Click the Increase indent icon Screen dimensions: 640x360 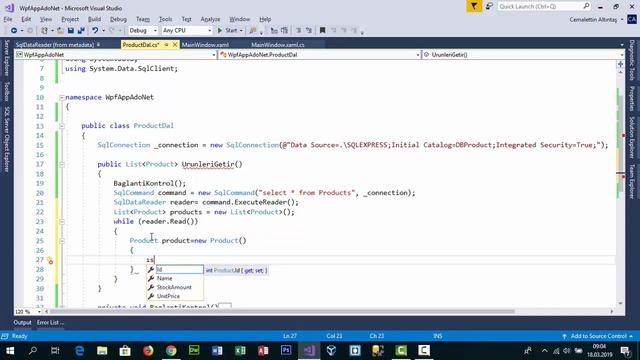pos(284,31)
